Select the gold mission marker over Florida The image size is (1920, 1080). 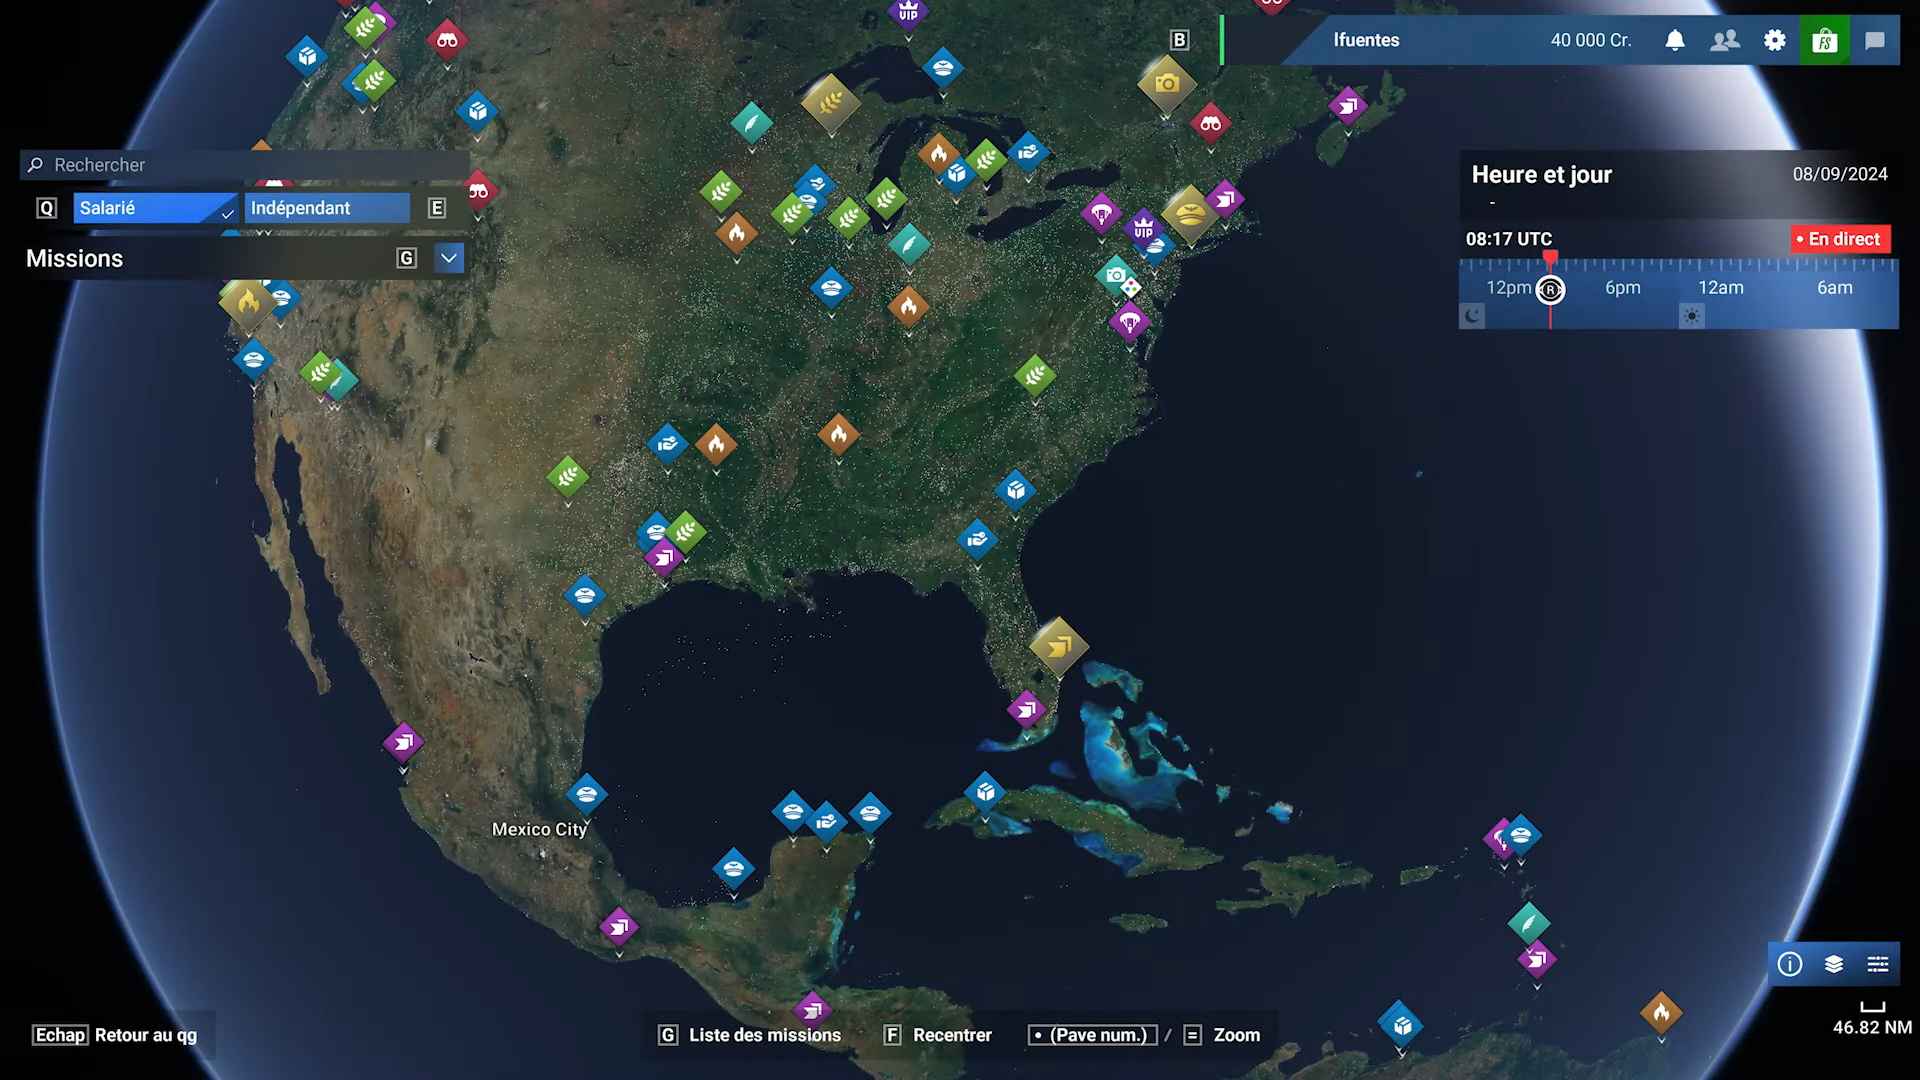tap(1058, 646)
